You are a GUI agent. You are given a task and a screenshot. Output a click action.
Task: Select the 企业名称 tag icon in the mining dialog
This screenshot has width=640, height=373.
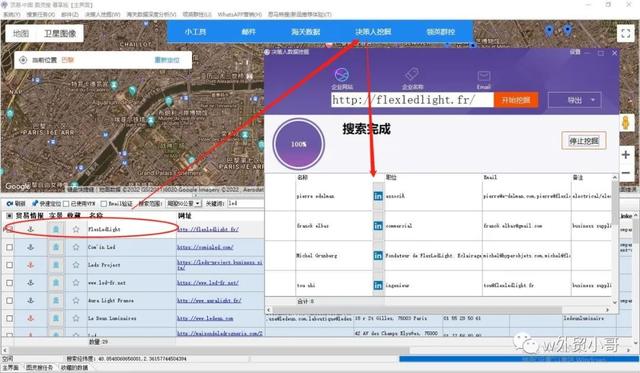click(x=412, y=75)
